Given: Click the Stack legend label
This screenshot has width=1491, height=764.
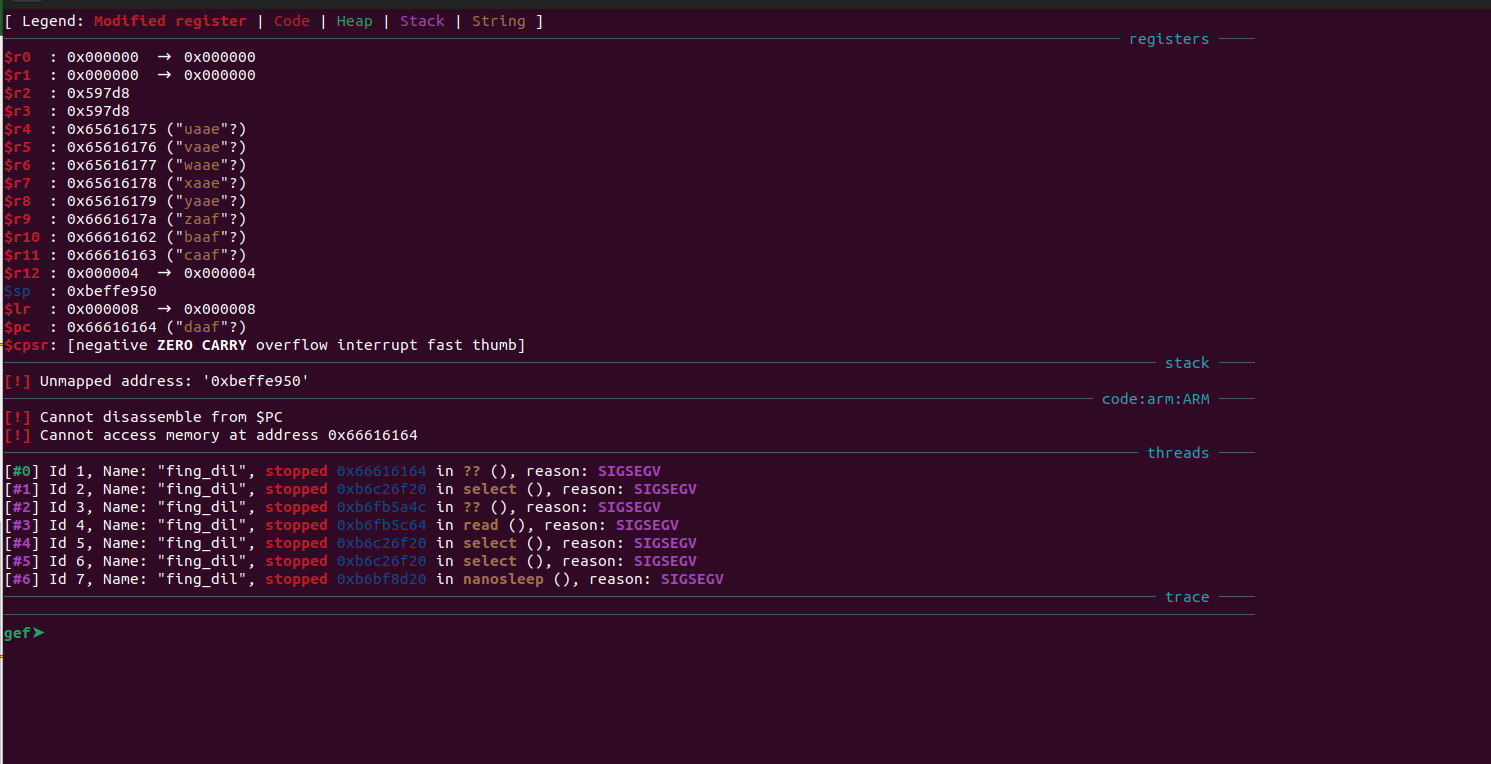Looking at the screenshot, I should tap(422, 20).
